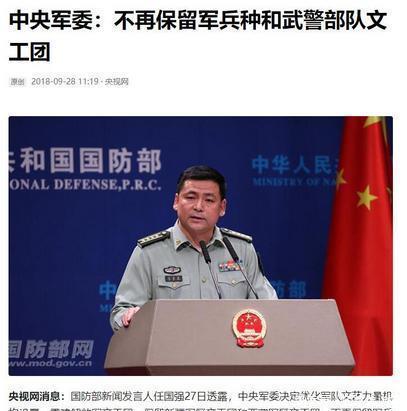Click the national emblem on the podium

pyautogui.click(x=249, y=328)
